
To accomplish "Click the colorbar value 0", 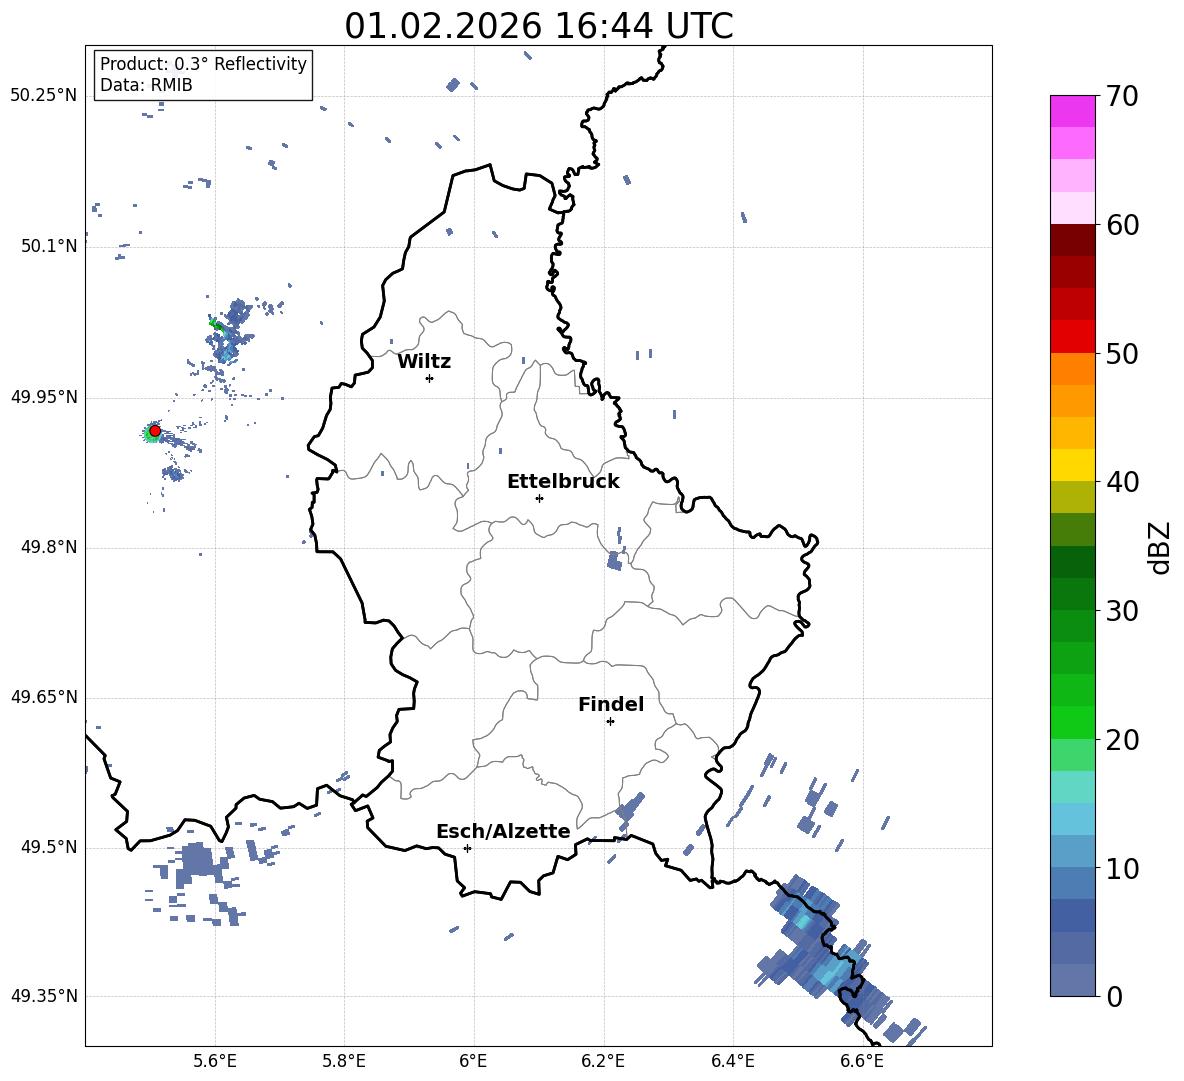I will tap(1115, 996).
